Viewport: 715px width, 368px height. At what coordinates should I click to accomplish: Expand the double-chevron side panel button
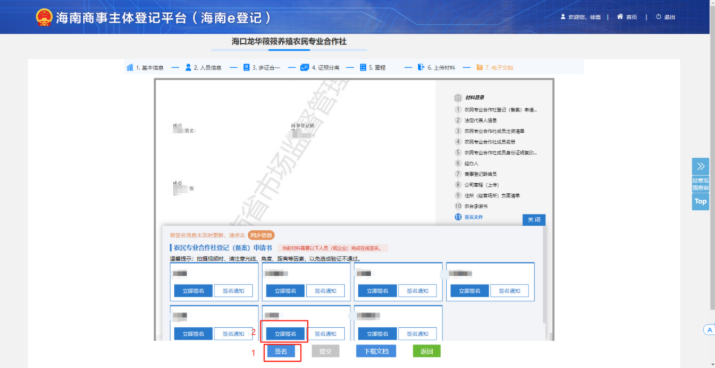pos(700,166)
